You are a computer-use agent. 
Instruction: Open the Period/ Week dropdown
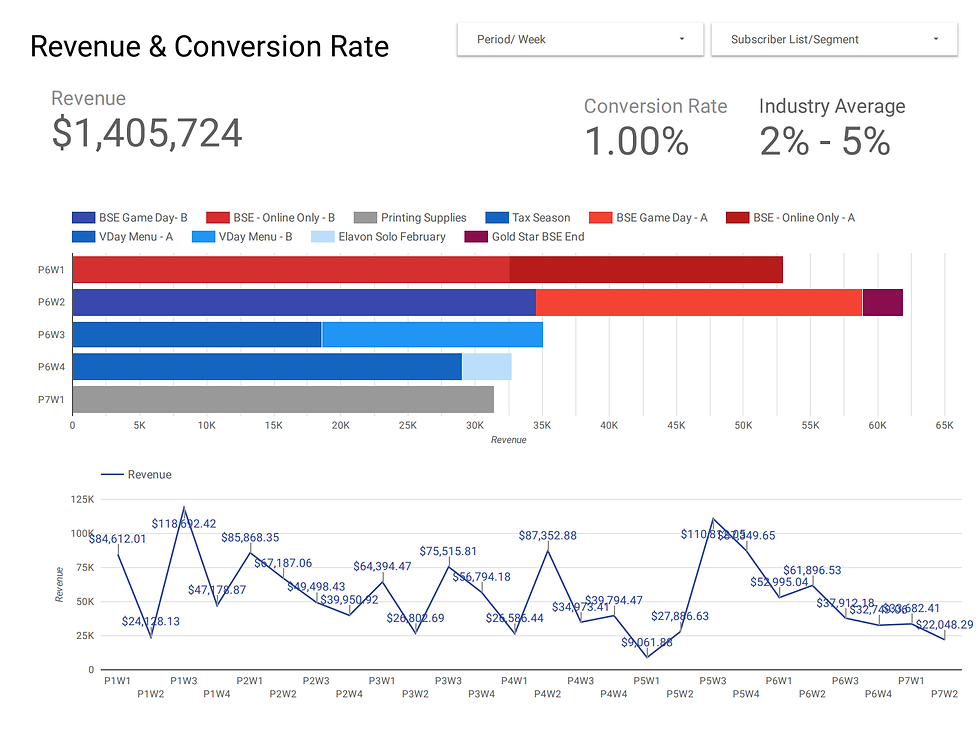tap(580, 39)
